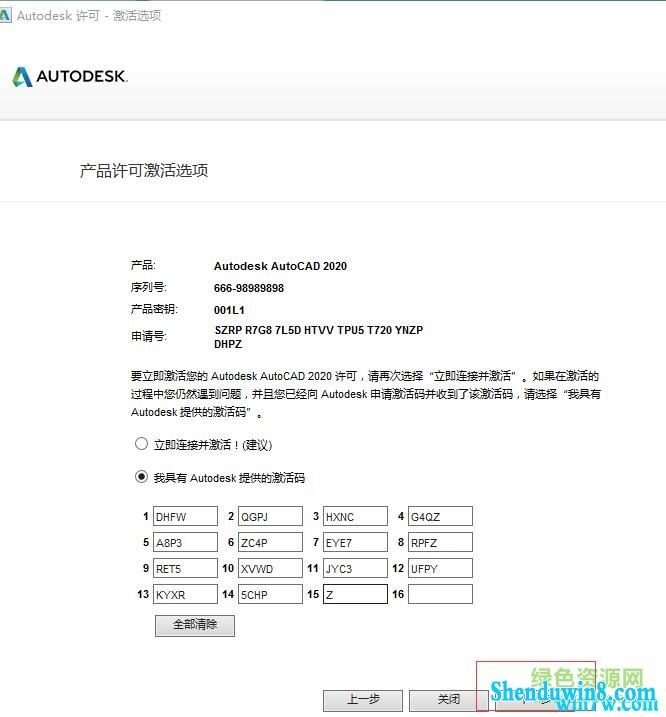This screenshot has width=666, height=717.
Task: Click activation code field 11 with JYC3
Action: [355, 568]
